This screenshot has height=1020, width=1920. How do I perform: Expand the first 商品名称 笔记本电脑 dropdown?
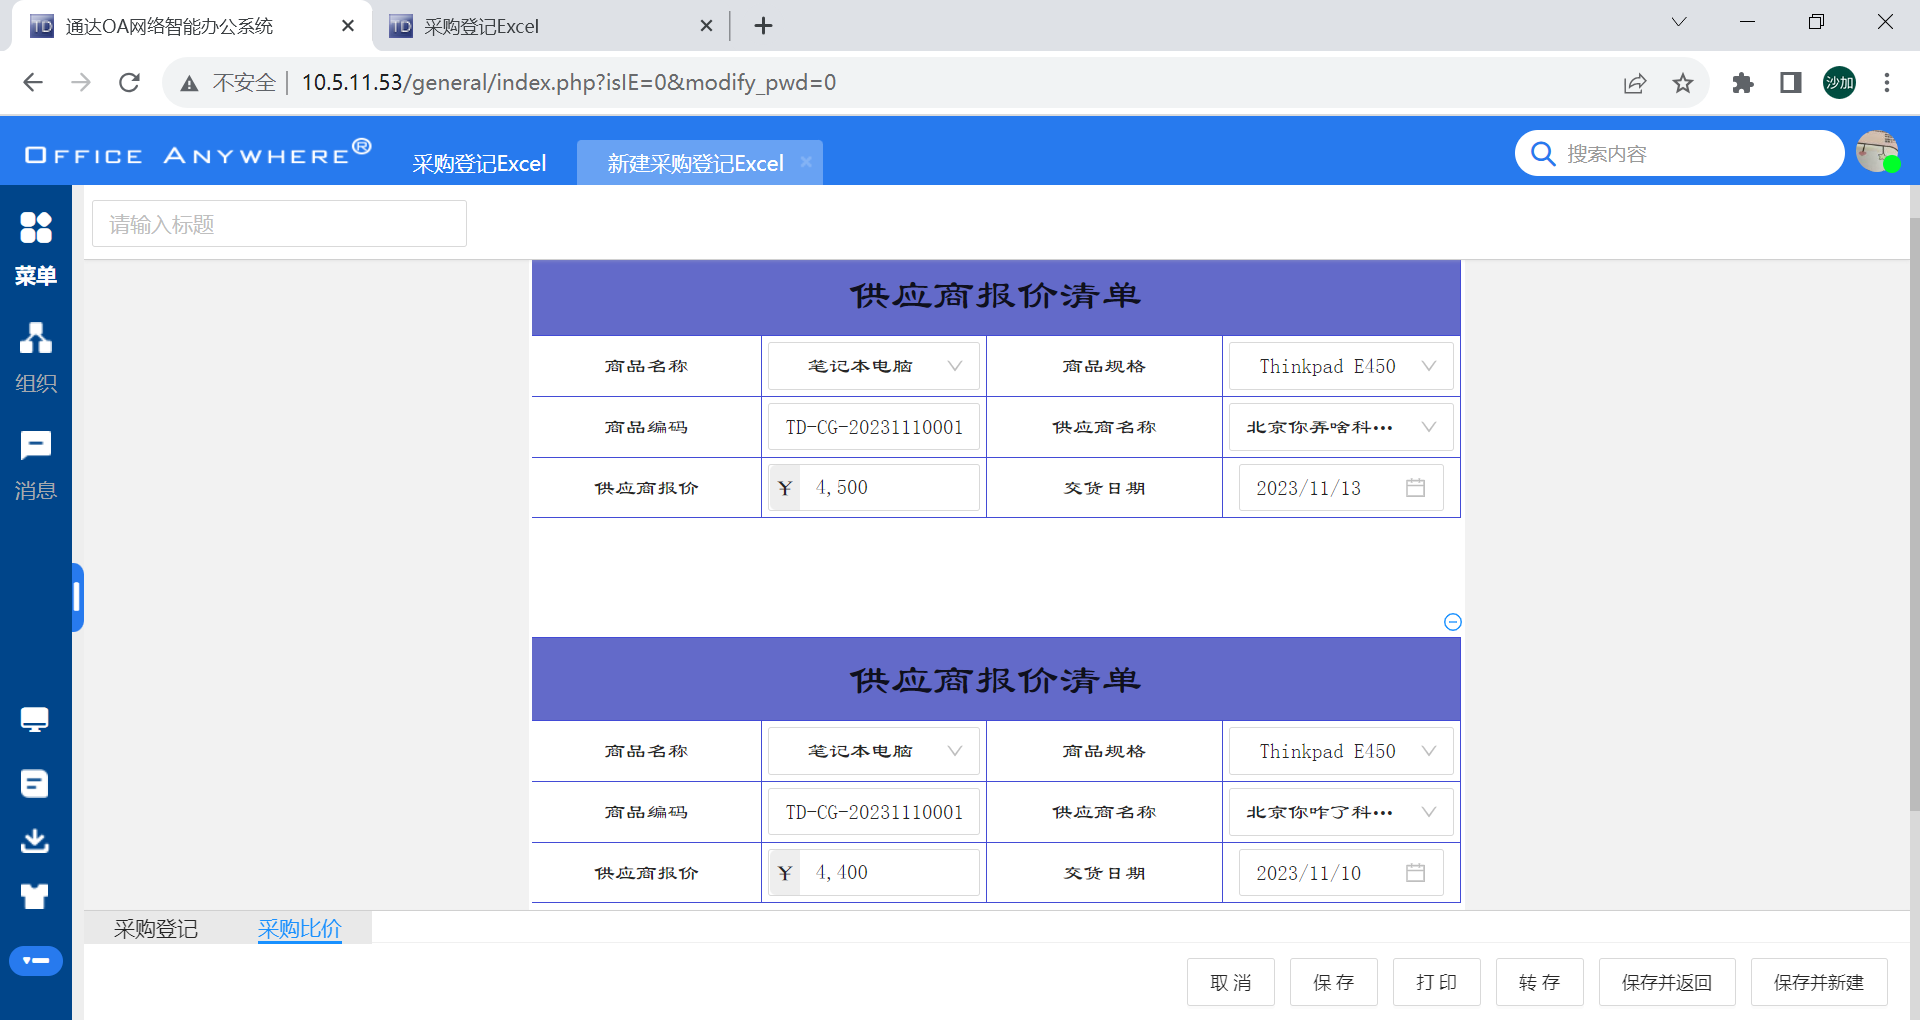coord(954,366)
